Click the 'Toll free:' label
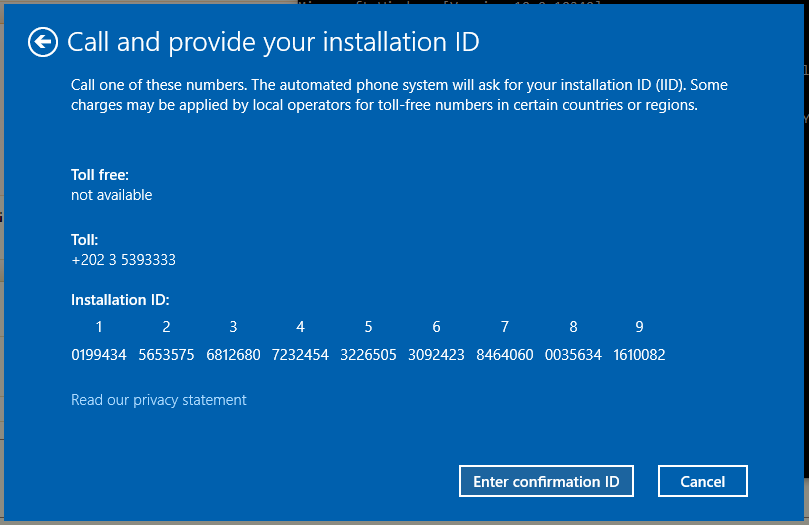 pos(100,175)
